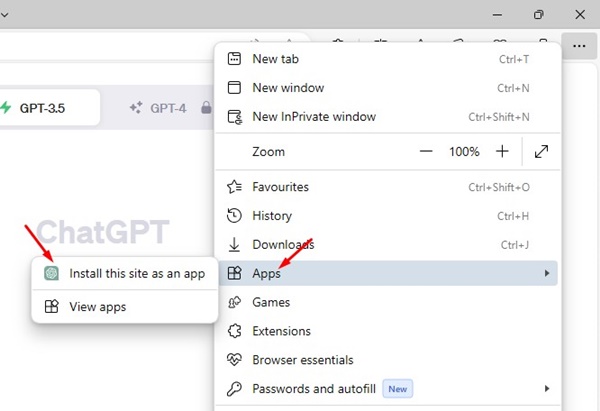Open the Games menu entry

click(388, 302)
